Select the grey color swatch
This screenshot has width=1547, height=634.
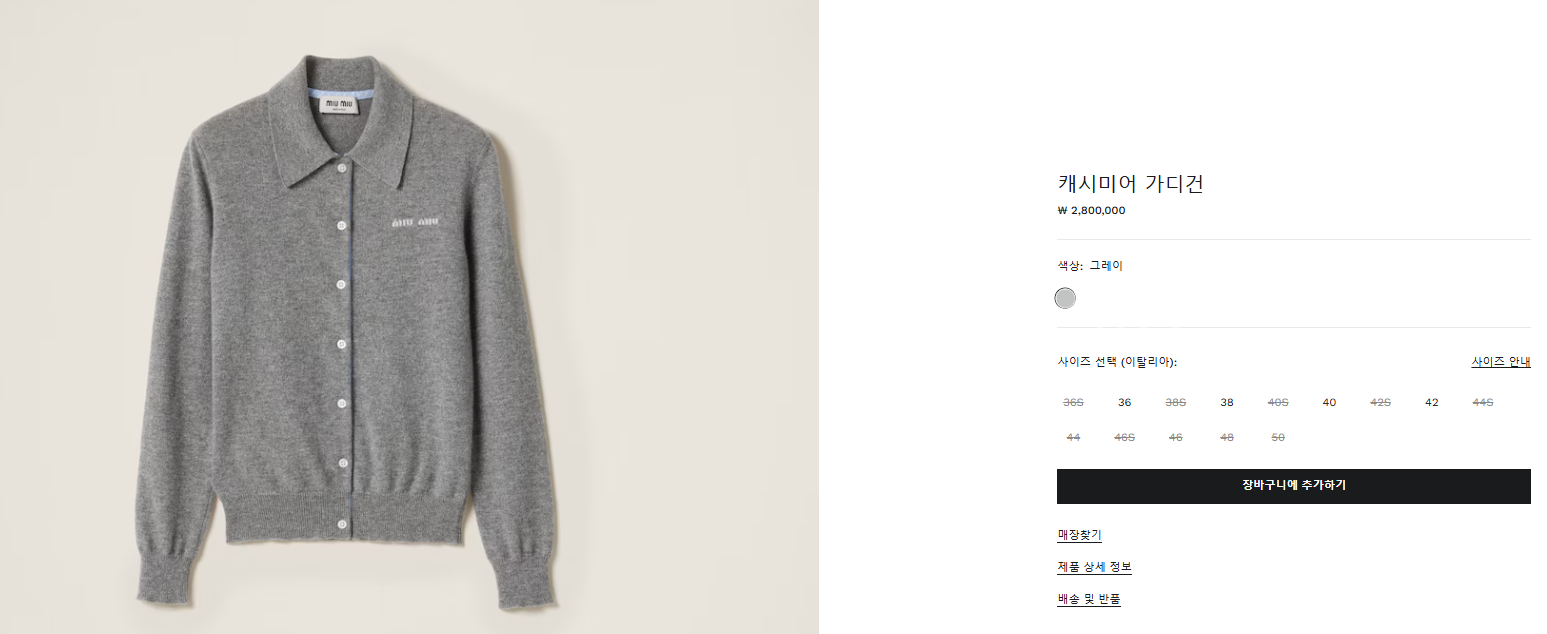click(x=1065, y=298)
